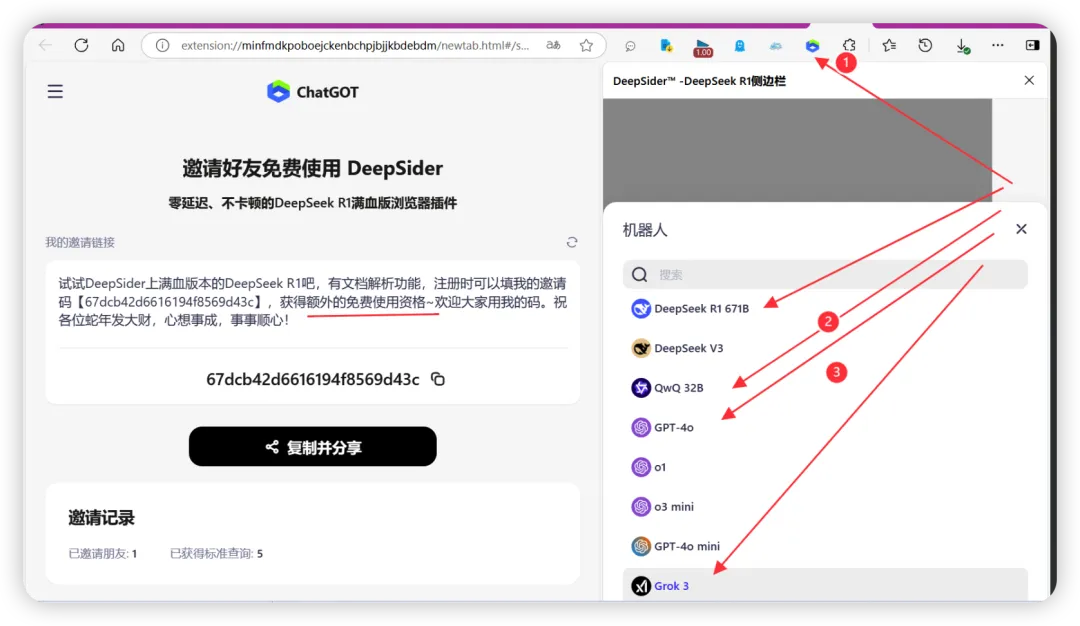Select the DeepSeek V3 robot
The image size is (1080, 626).
point(825,348)
